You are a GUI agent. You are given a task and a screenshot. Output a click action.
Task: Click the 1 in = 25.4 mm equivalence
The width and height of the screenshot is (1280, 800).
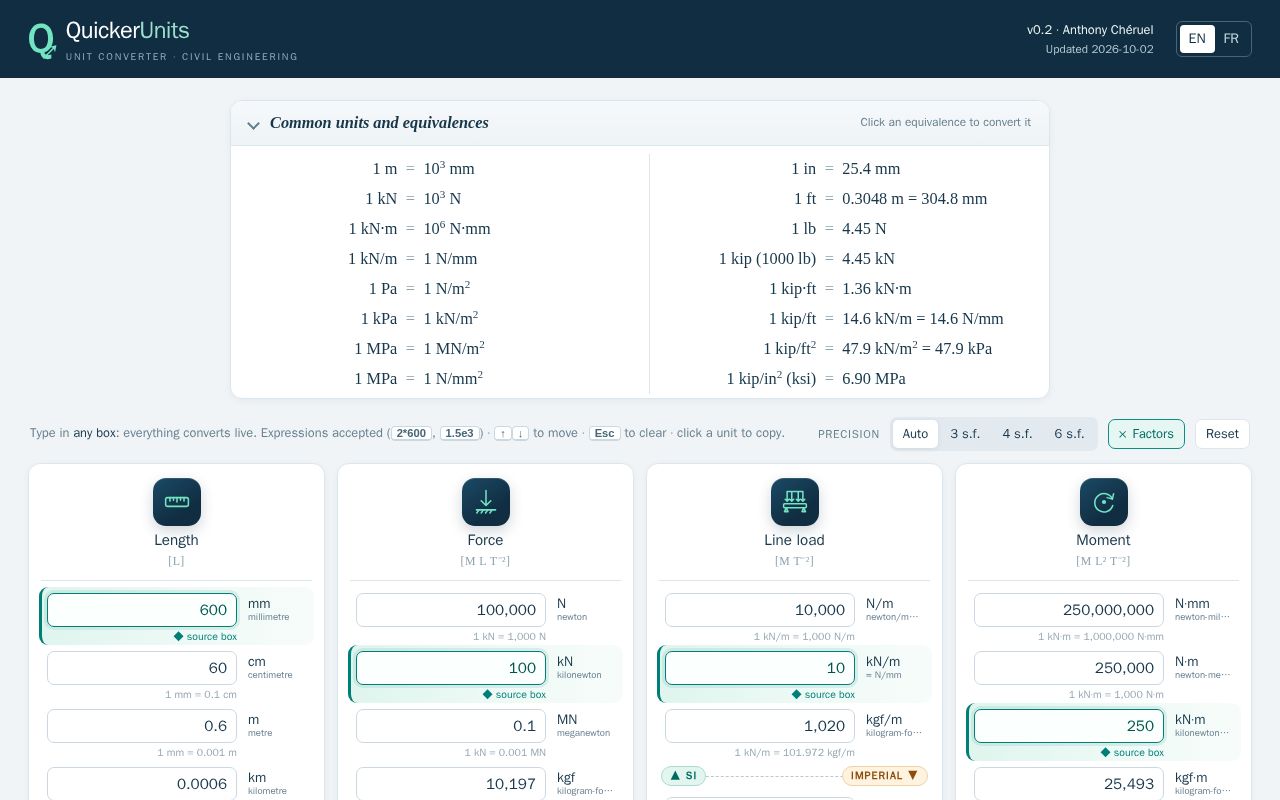[x=846, y=169]
